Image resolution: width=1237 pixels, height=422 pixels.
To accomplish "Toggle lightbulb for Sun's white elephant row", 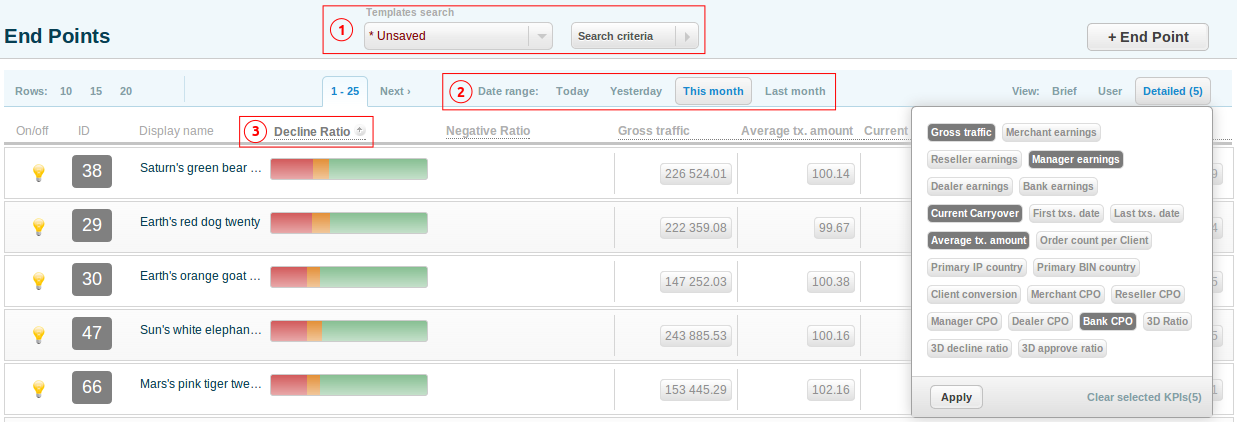I will click(38, 334).
